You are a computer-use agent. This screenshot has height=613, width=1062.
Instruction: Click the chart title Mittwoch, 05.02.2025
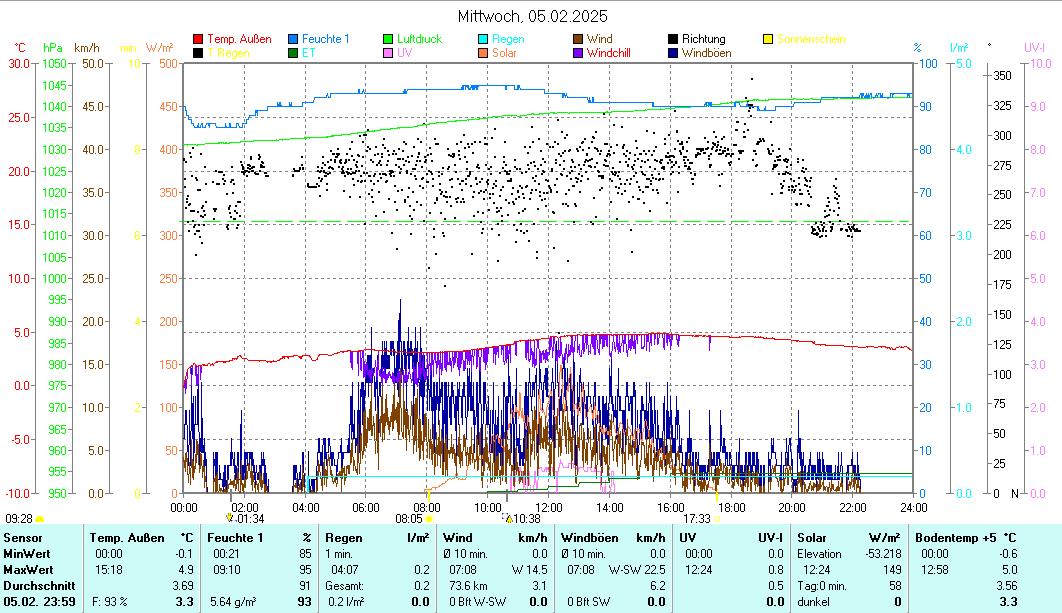click(x=532, y=16)
